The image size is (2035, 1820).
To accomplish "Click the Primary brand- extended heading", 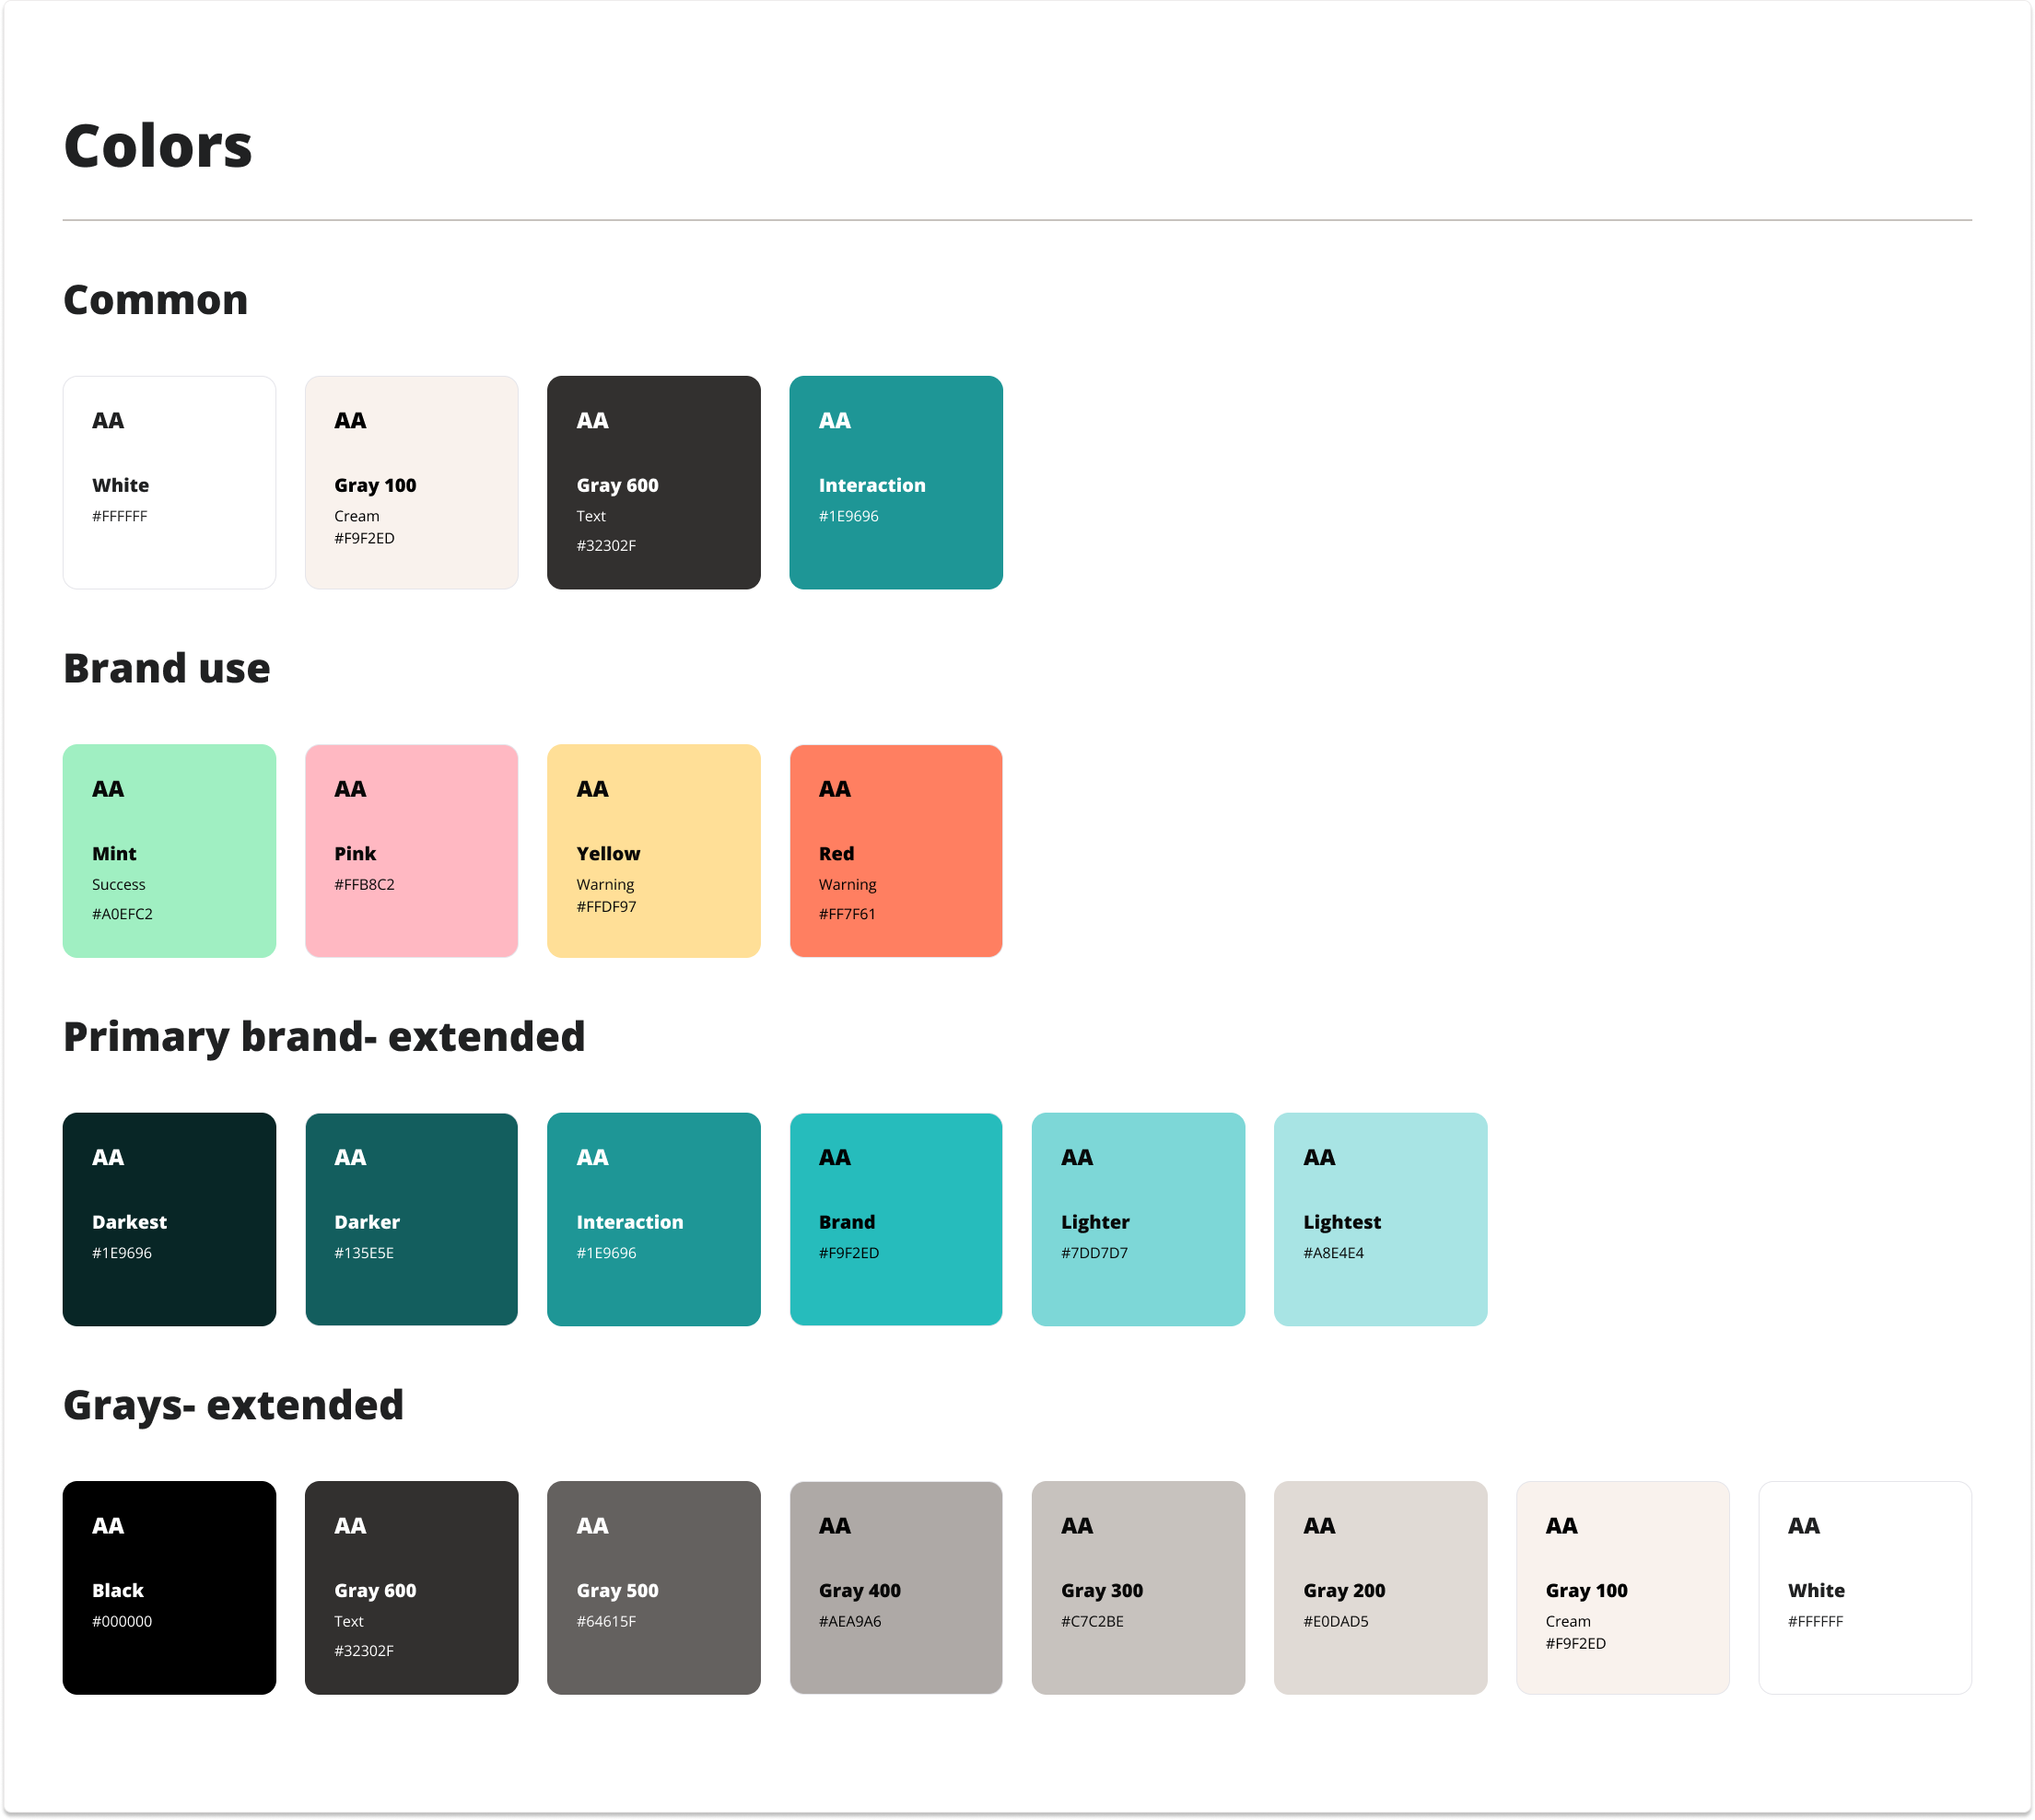I will coord(324,1036).
